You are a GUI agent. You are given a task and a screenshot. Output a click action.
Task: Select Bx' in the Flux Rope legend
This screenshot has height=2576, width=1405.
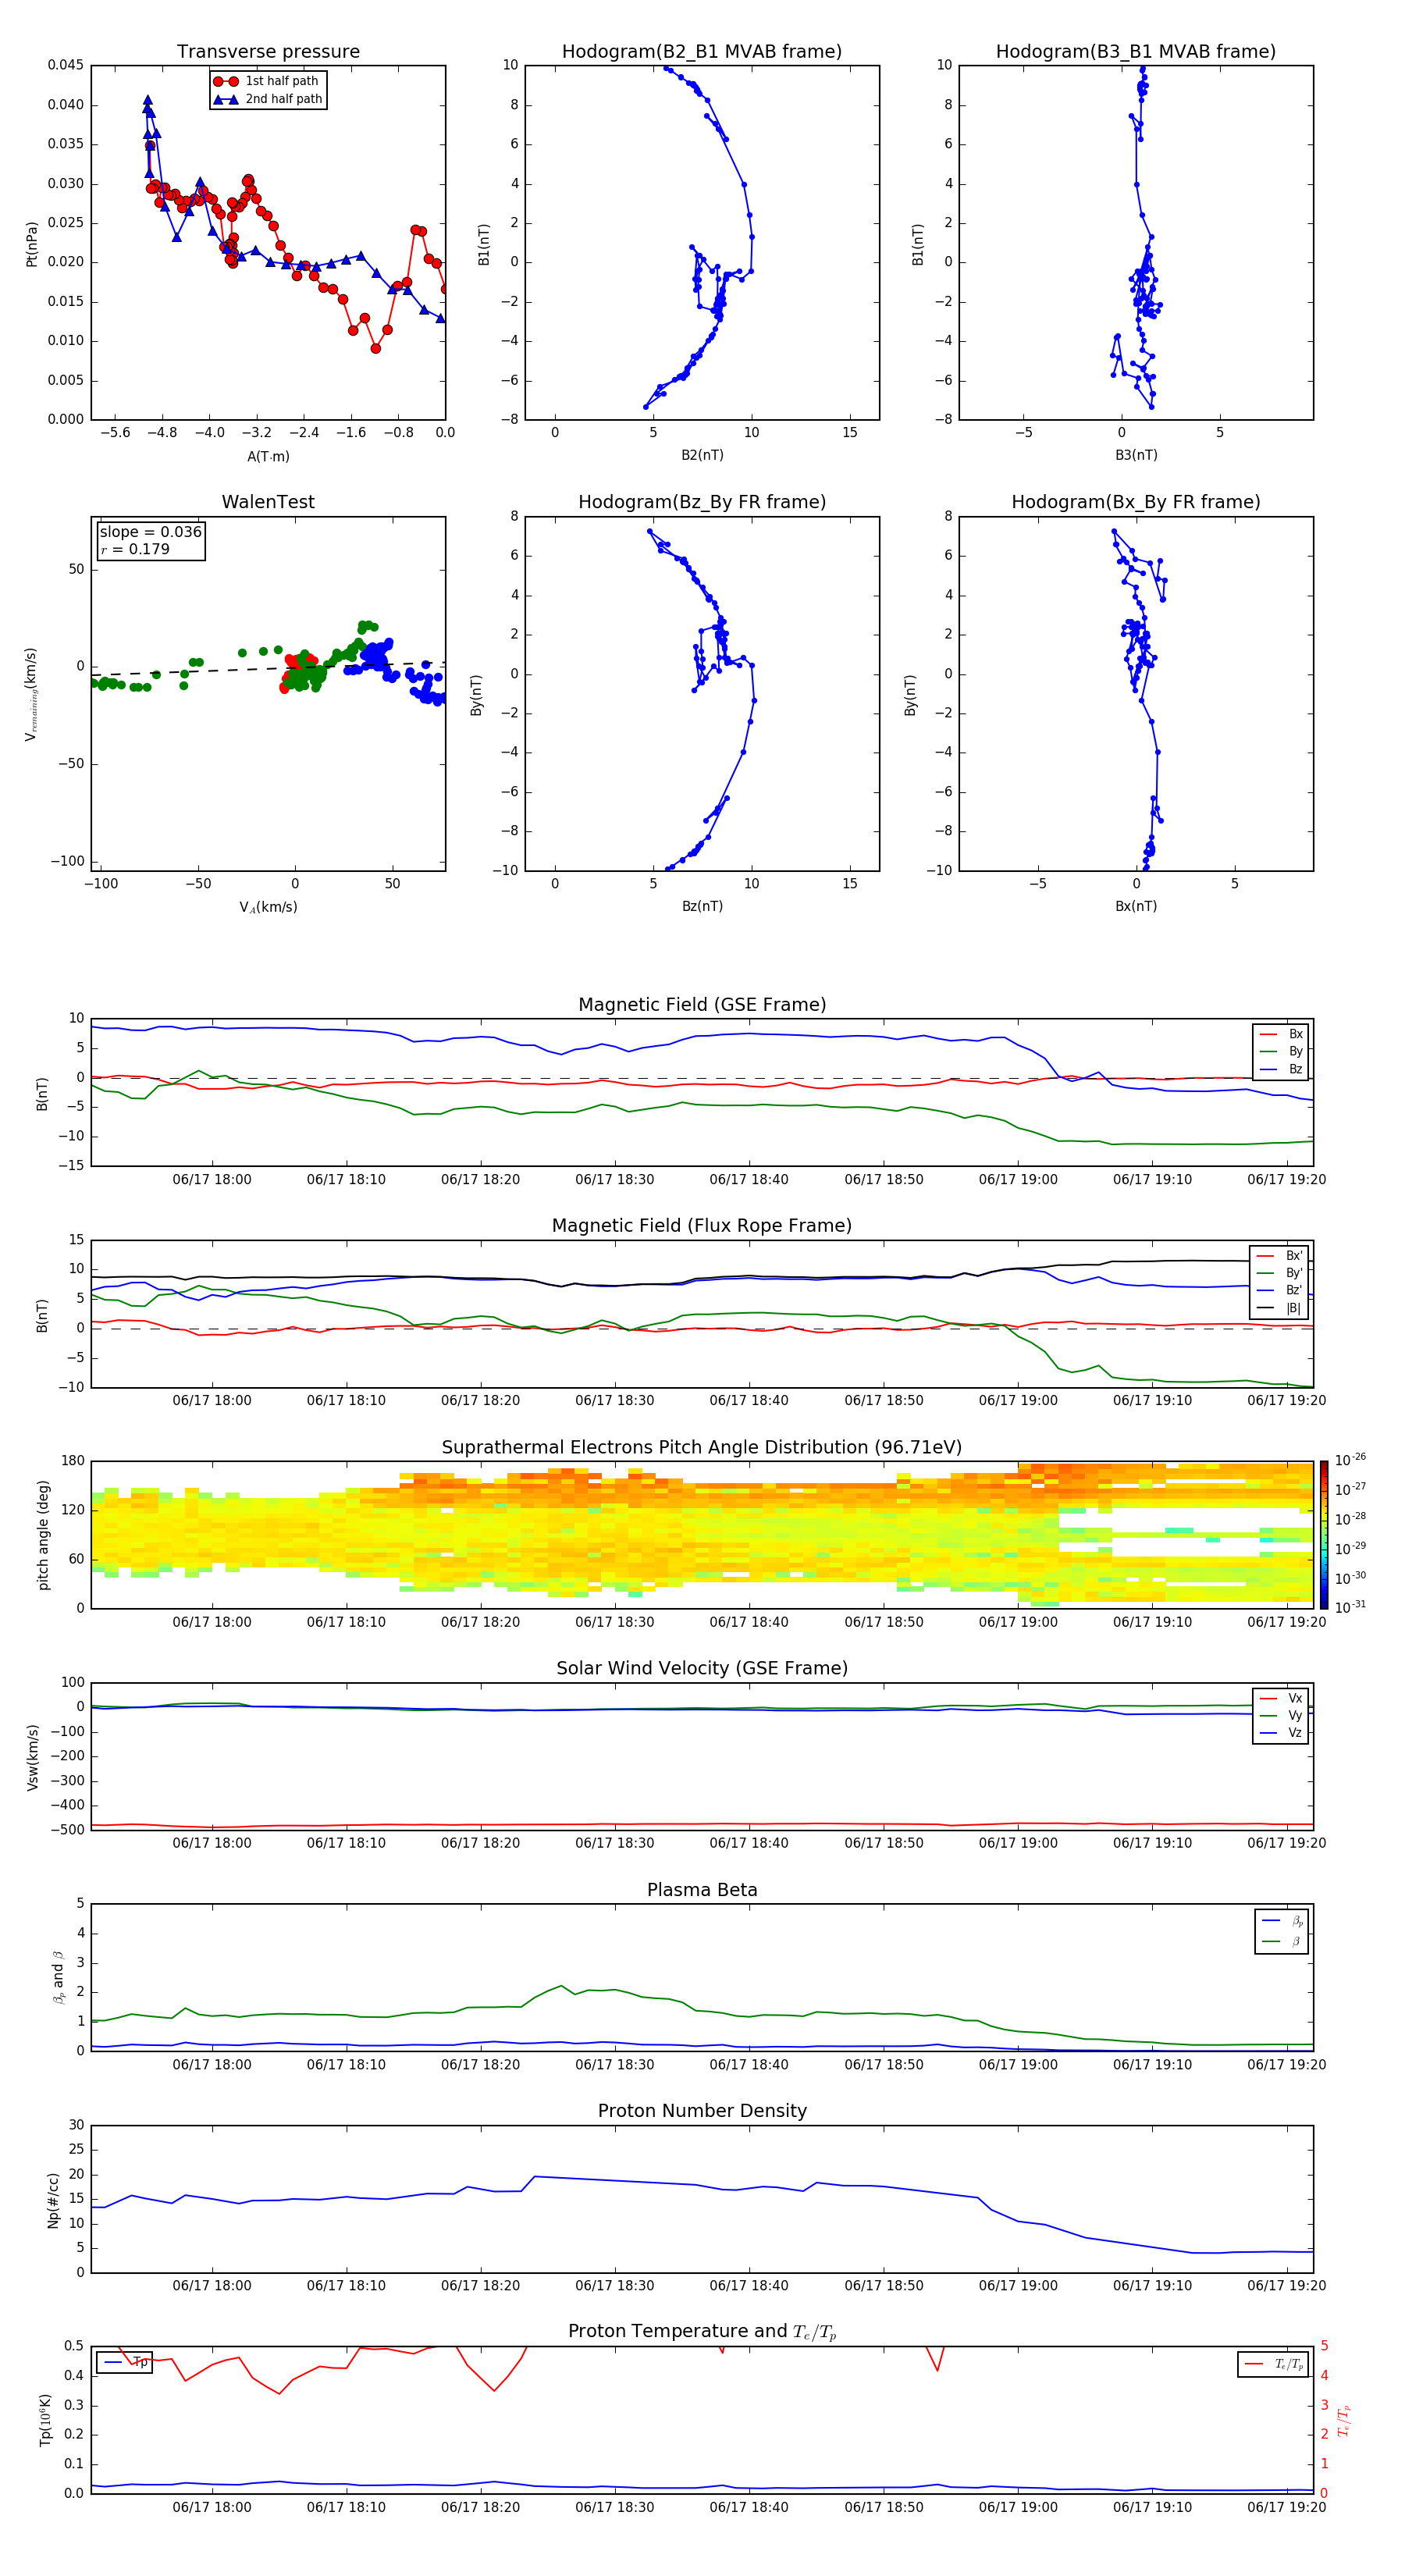tap(1280, 1256)
